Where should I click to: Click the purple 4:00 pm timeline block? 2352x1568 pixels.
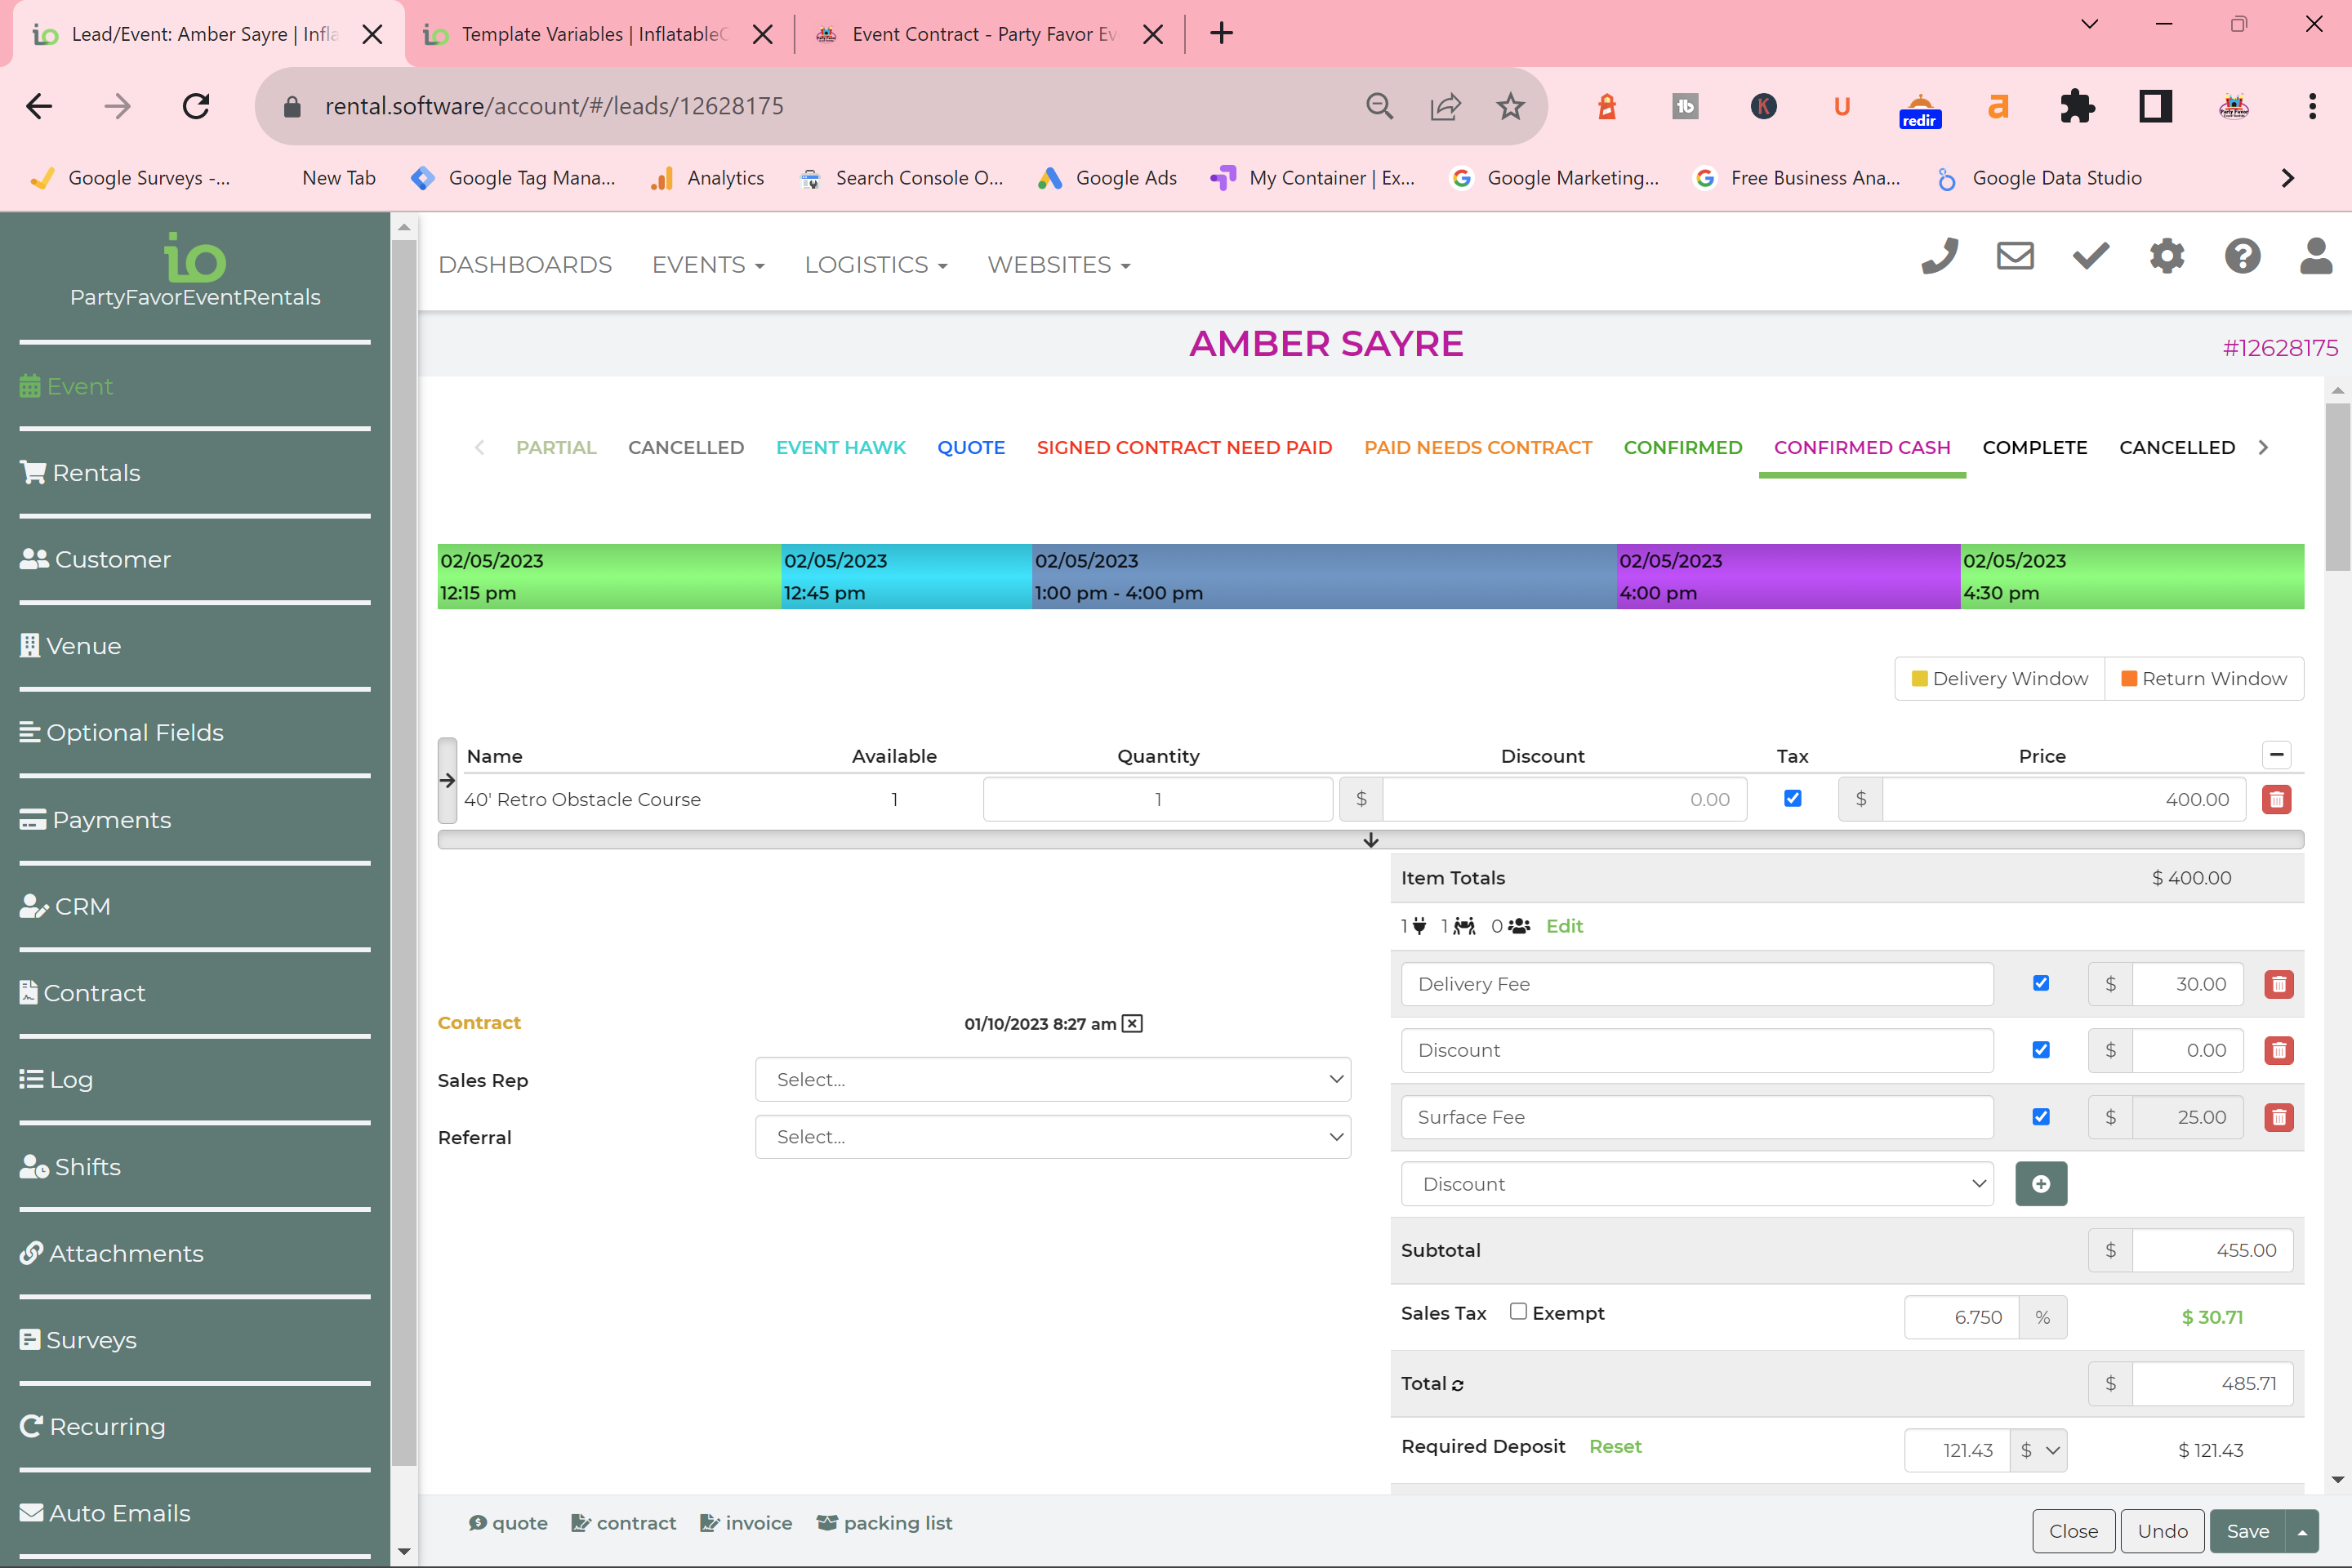click(x=1787, y=576)
